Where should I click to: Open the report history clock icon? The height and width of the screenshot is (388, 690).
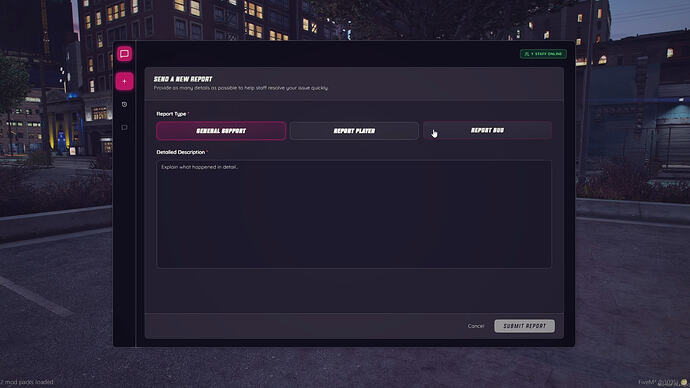click(125, 105)
